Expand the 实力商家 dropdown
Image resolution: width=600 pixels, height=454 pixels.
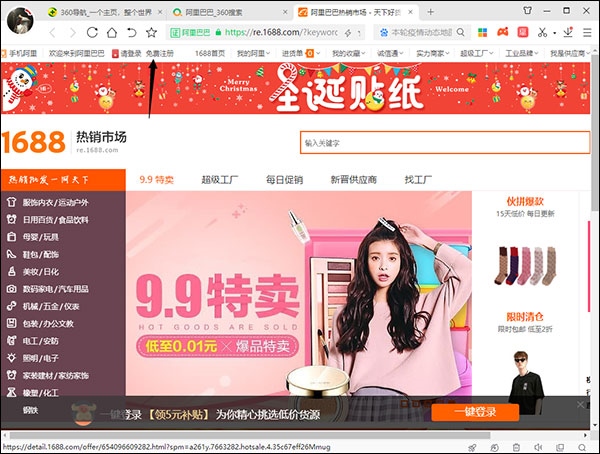pos(432,54)
